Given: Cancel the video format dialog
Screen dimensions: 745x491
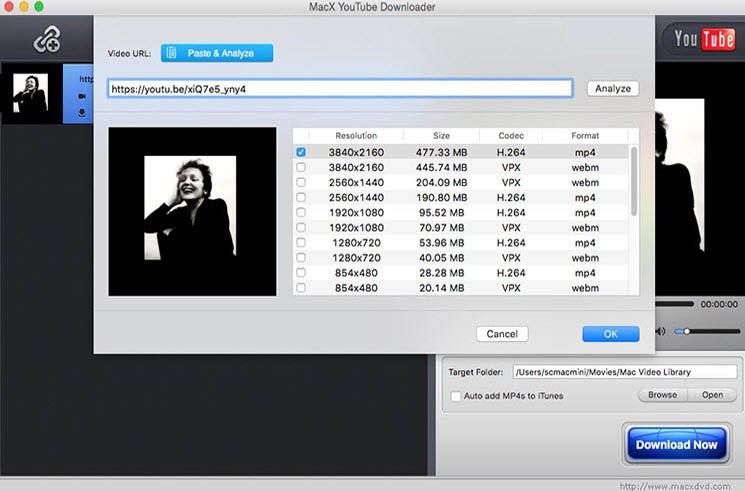Looking at the screenshot, I should click(502, 334).
